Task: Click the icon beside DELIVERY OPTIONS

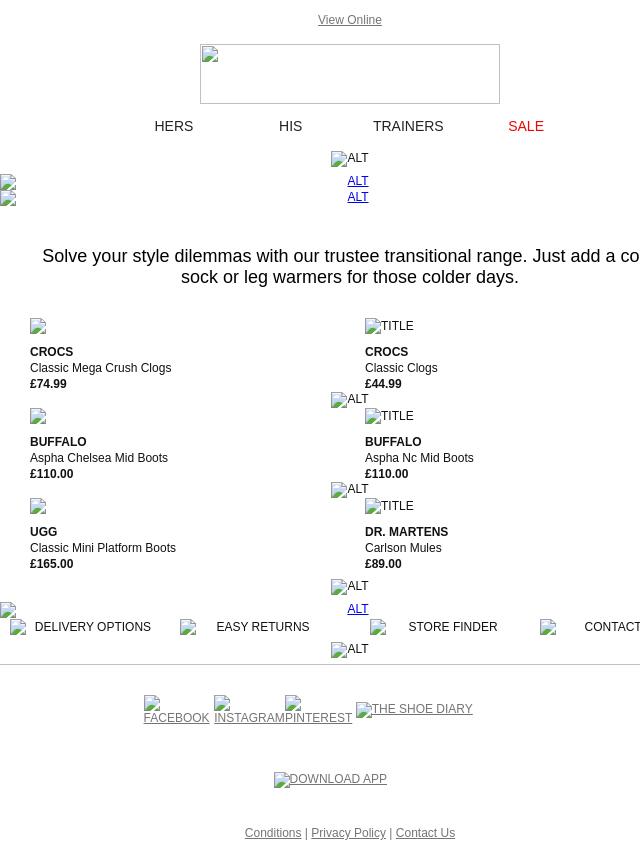Action: (x=18, y=627)
